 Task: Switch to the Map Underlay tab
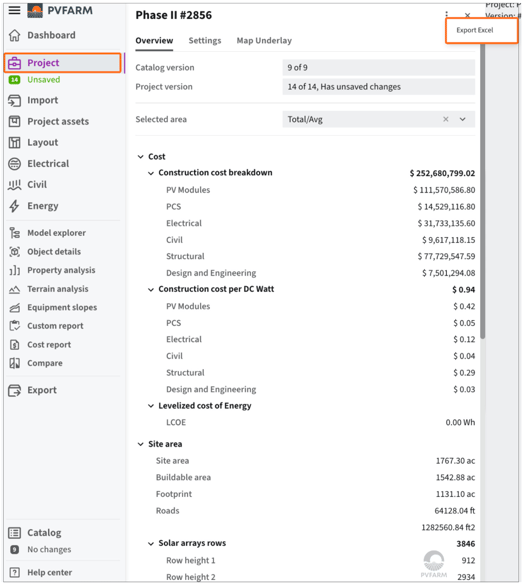(264, 41)
